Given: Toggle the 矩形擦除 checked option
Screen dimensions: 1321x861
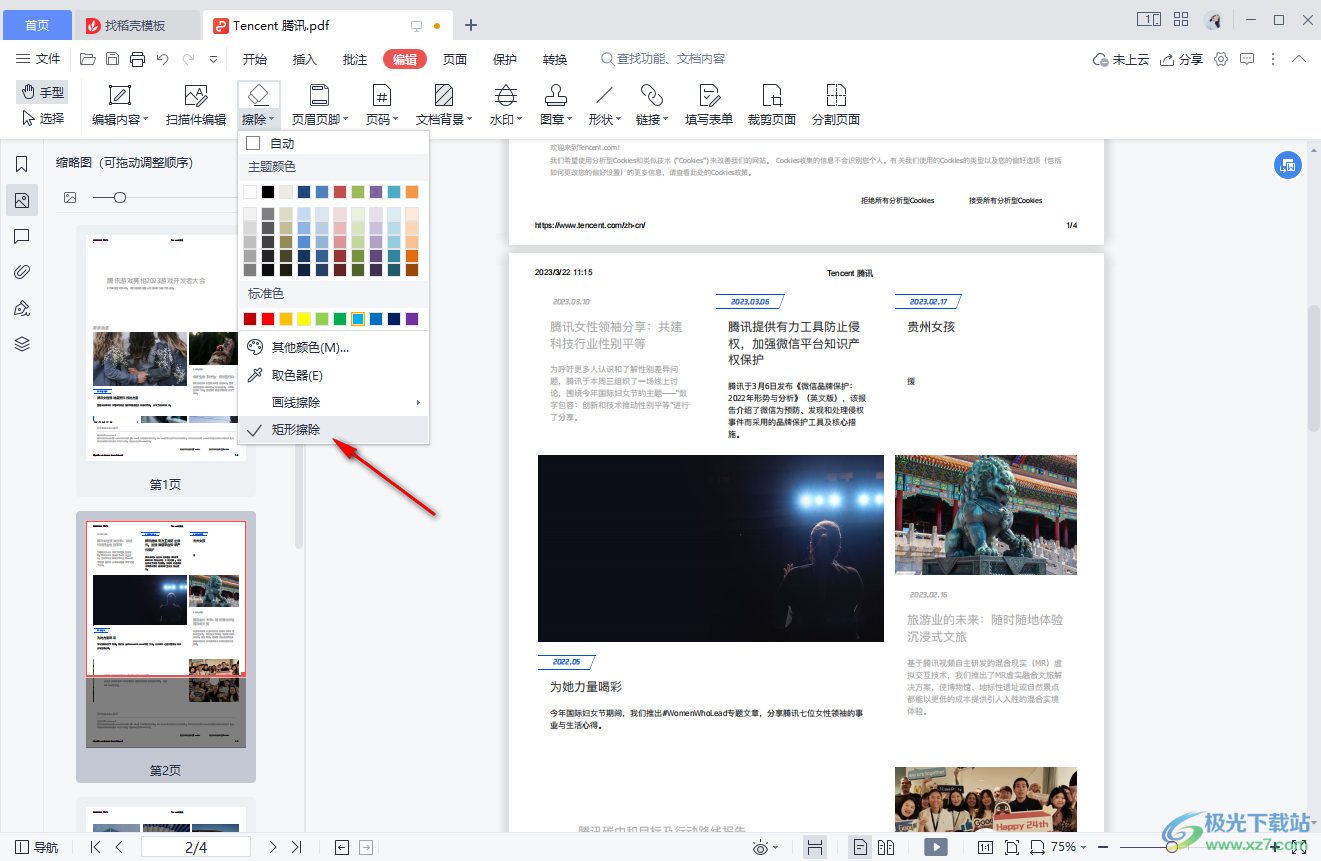Looking at the screenshot, I should pyautogui.click(x=333, y=430).
